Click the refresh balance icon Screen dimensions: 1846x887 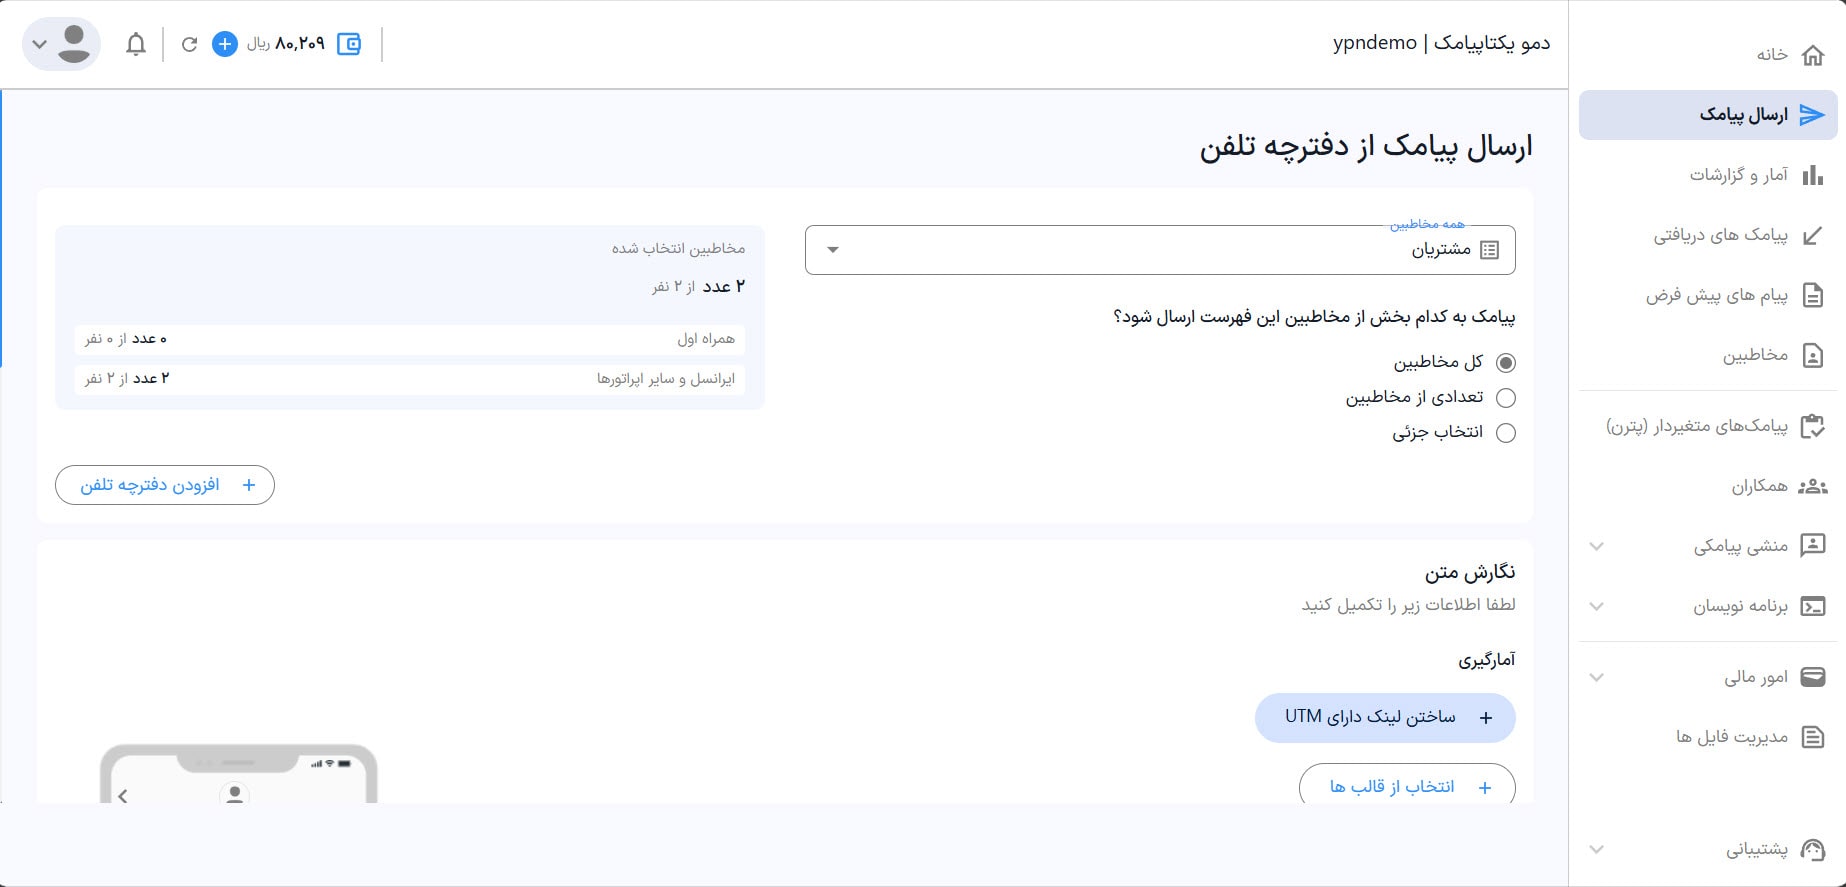coord(189,44)
